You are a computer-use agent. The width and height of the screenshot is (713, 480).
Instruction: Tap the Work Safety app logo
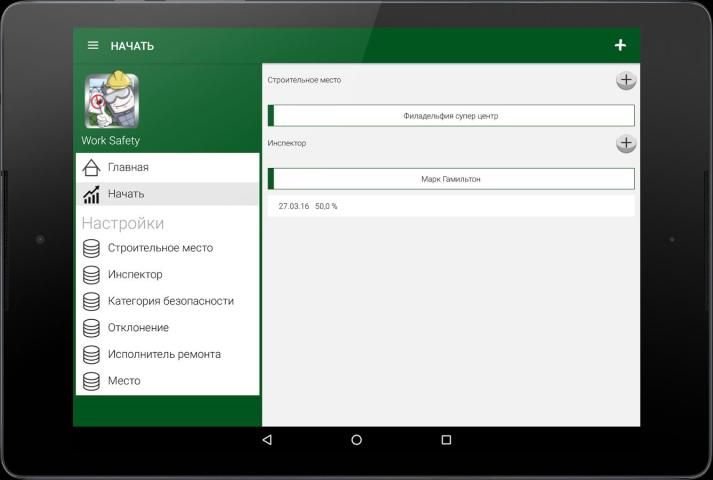(x=111, y=101)
